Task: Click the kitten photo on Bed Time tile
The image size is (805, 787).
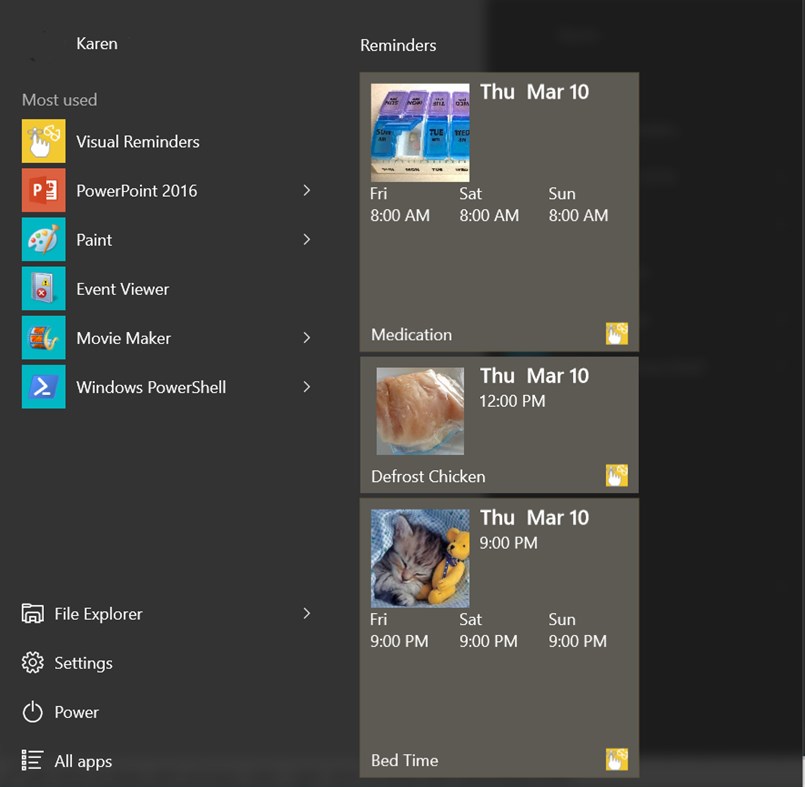Action: point(419,557)
